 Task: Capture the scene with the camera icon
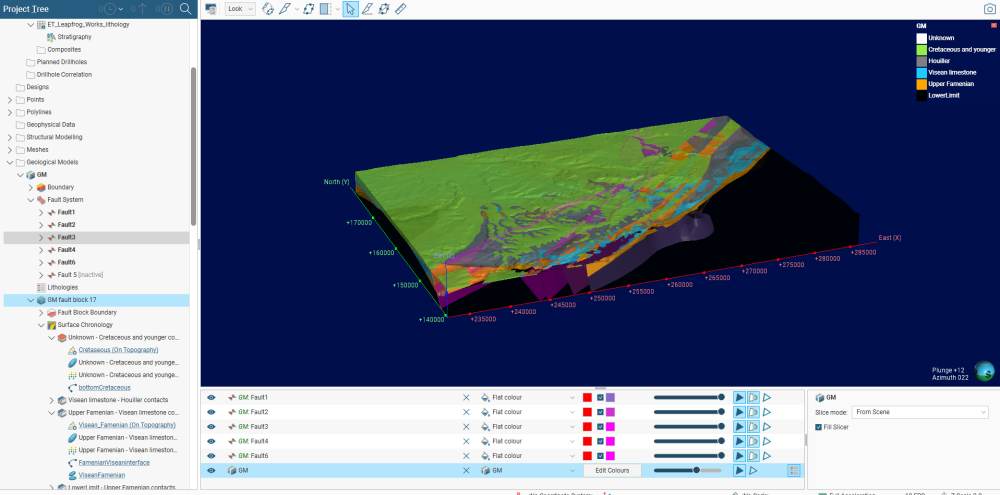(989, 9)
